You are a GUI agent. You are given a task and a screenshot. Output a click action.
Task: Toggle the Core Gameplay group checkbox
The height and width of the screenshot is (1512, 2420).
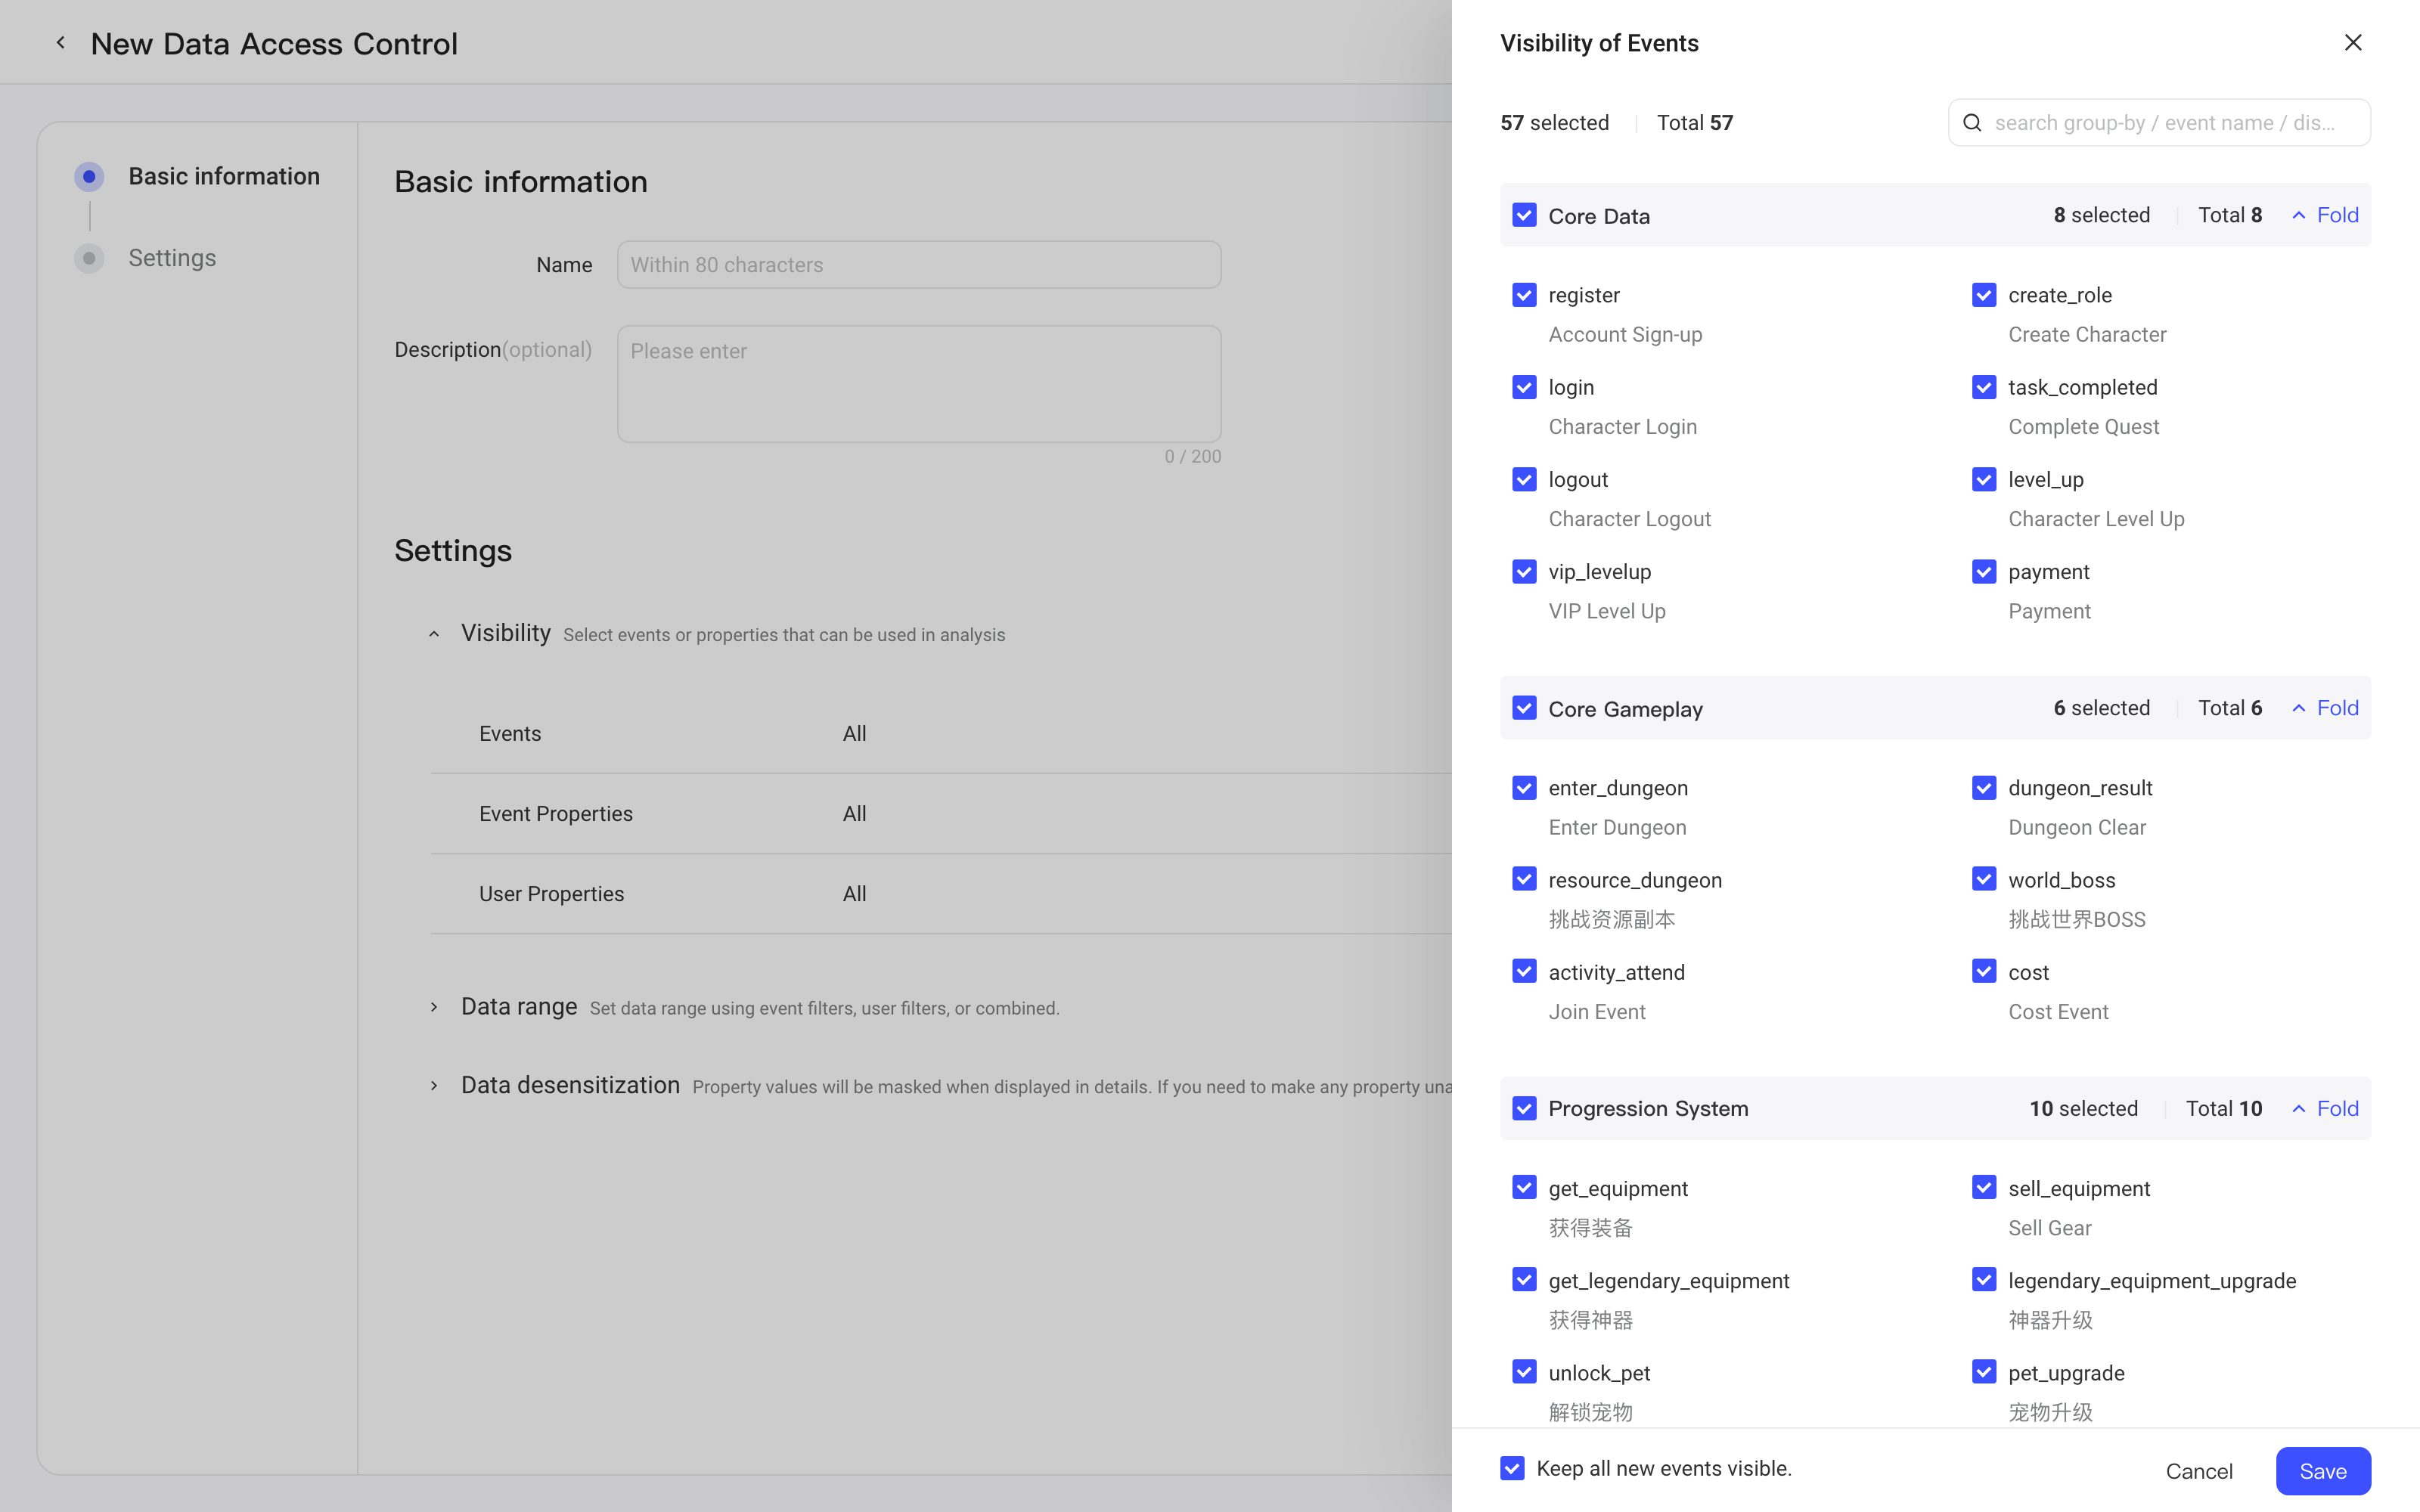point(1524,708)
